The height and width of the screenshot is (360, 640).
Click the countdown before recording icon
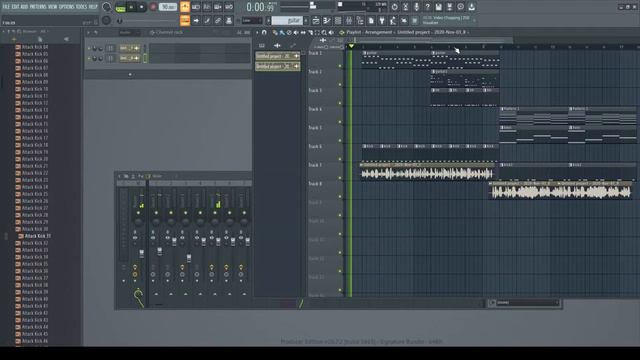click(207, 7)
